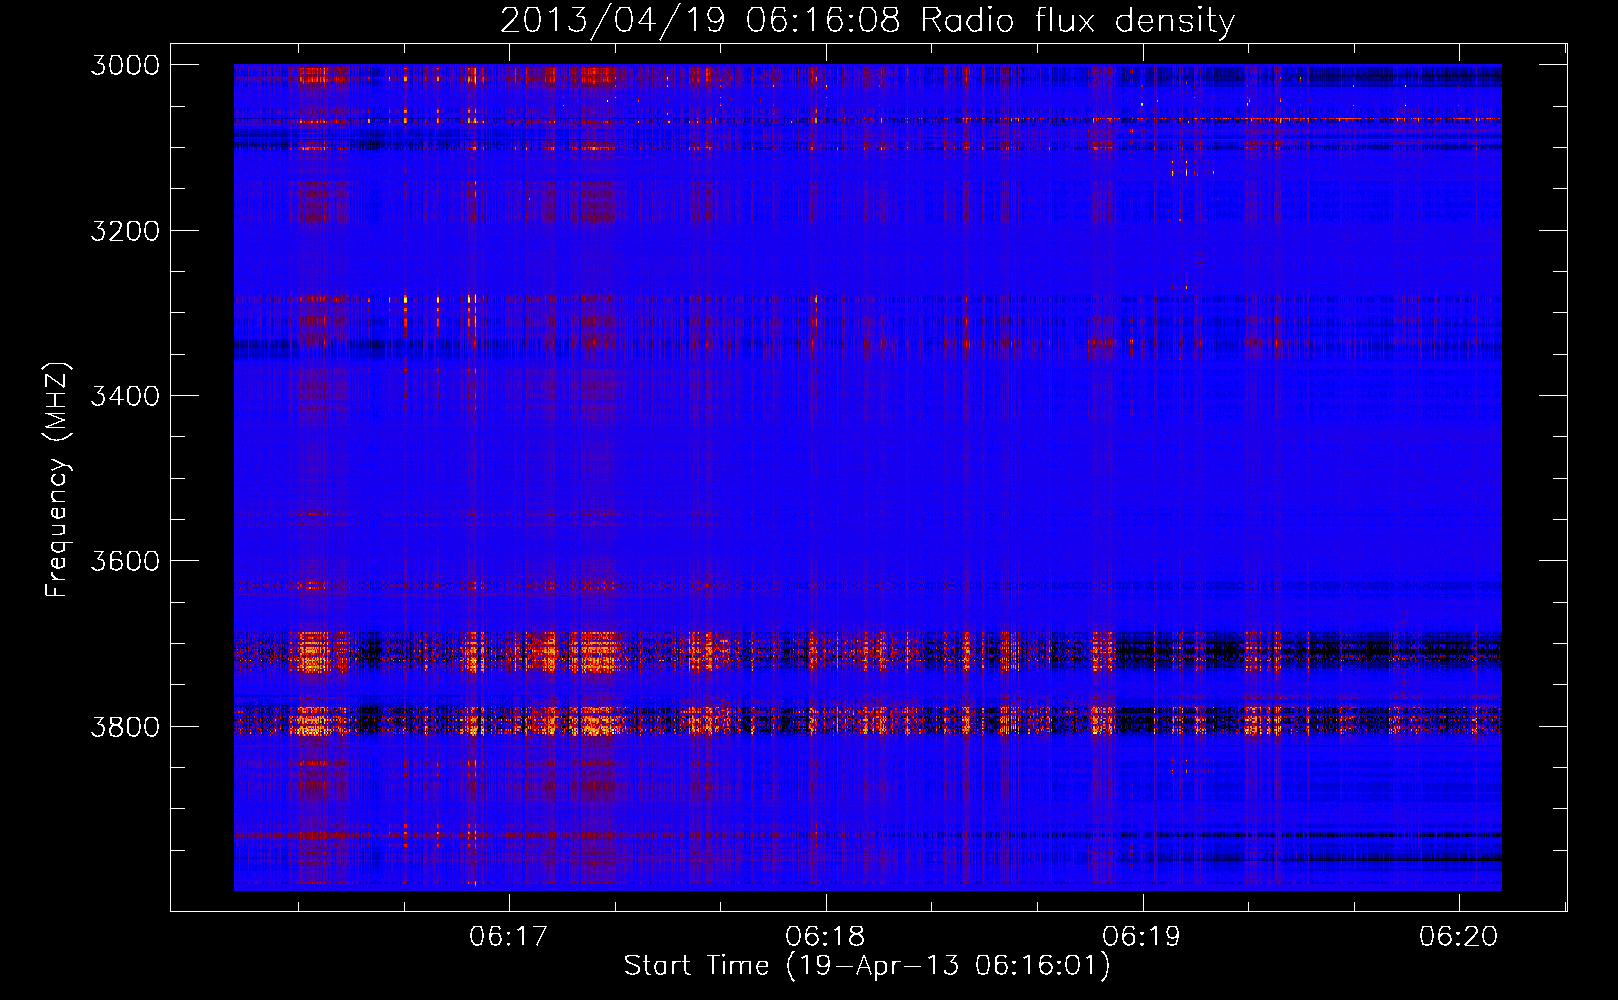Click the 06:20 time axis label

click(x=1458, y=936)
